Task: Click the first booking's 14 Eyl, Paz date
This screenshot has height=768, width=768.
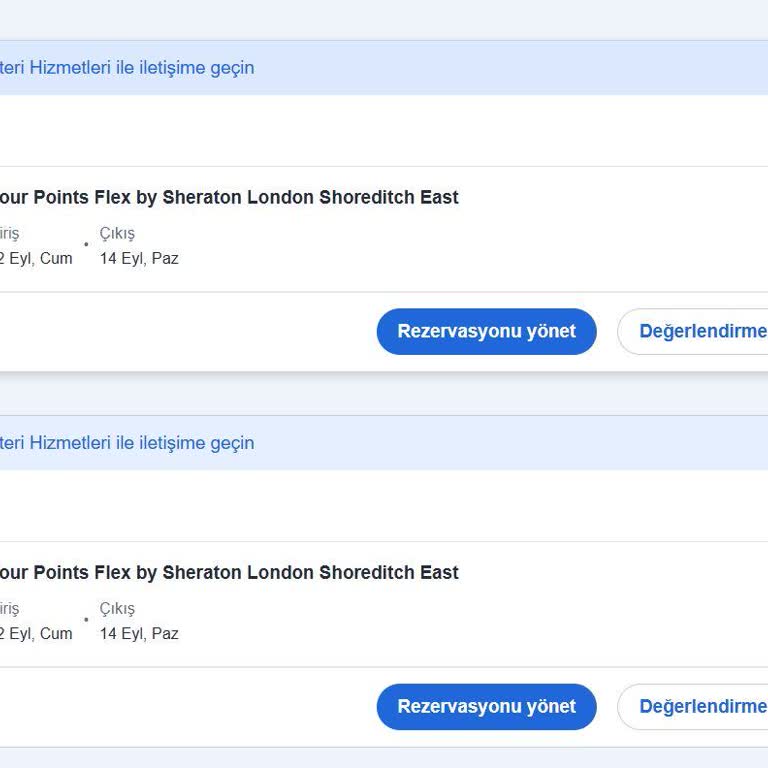Action: (139, 259)
